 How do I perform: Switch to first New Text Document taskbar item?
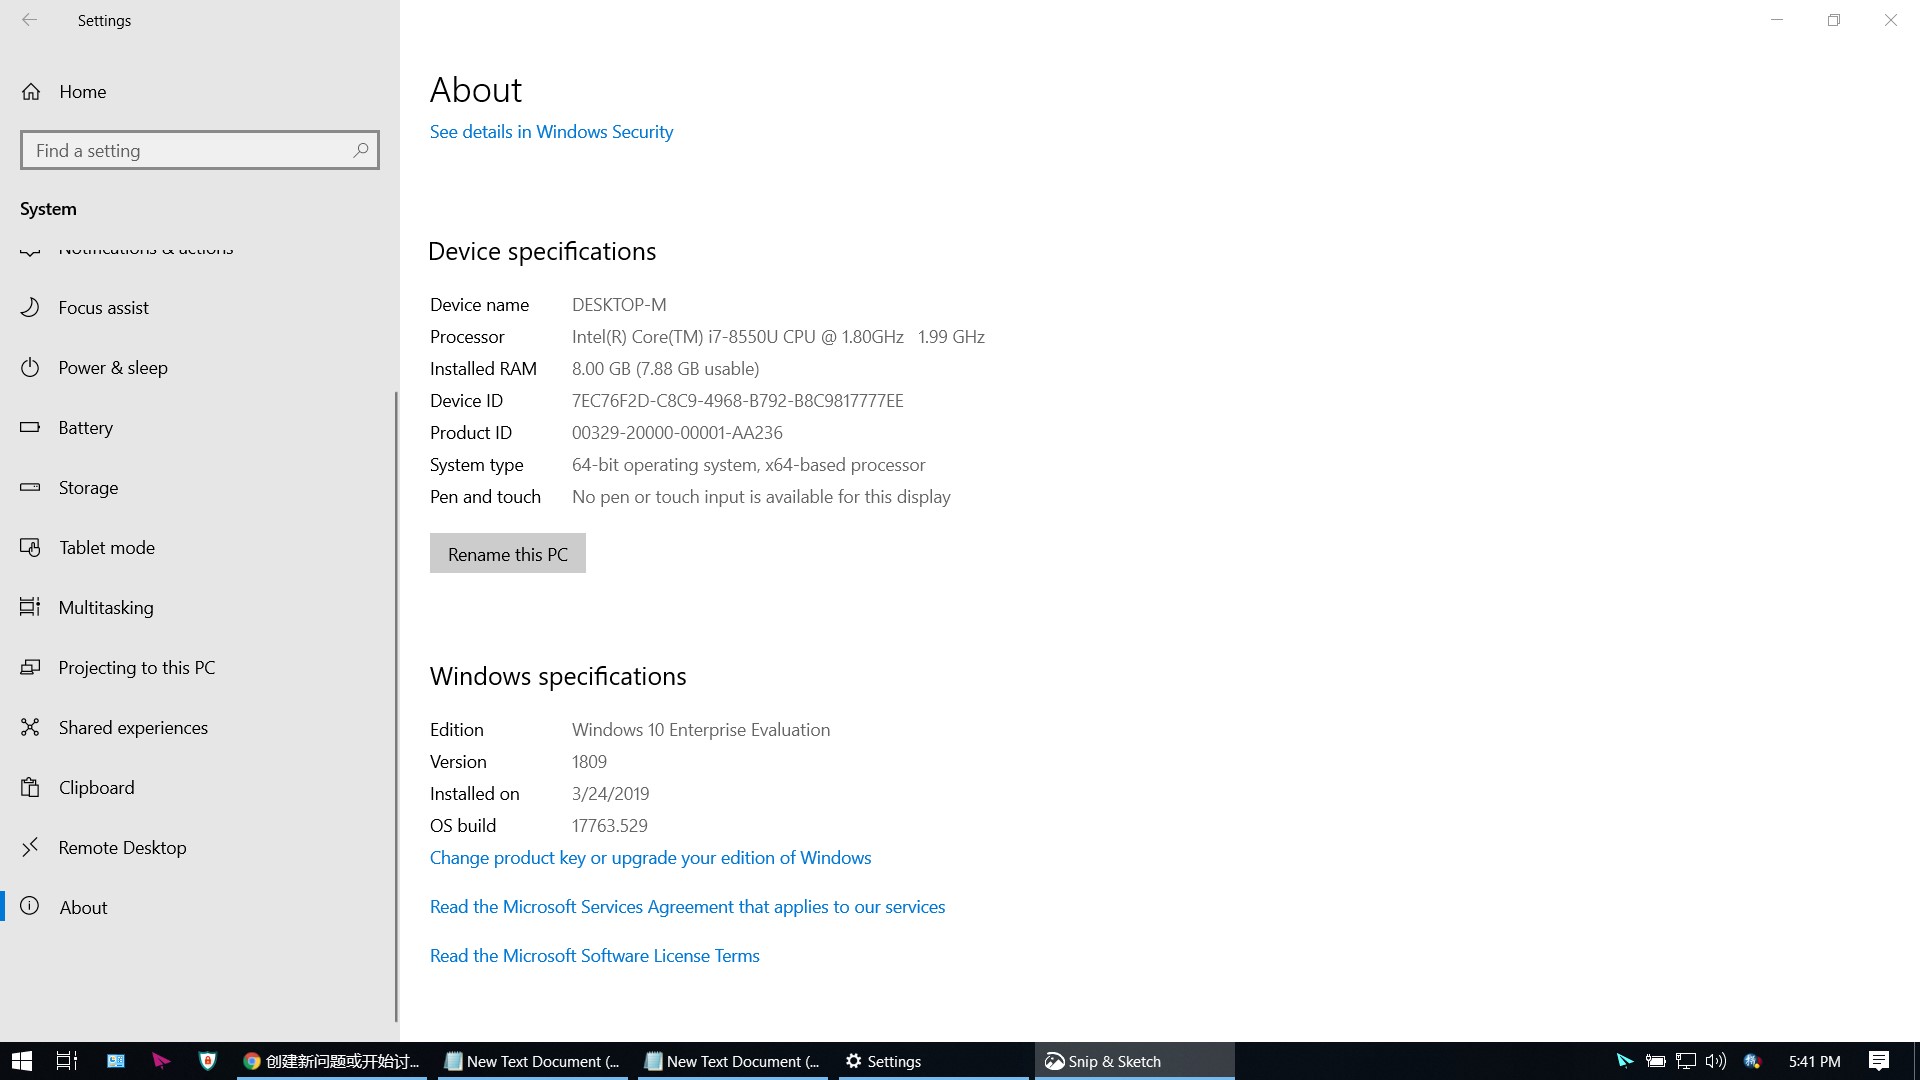point(532,1061)
